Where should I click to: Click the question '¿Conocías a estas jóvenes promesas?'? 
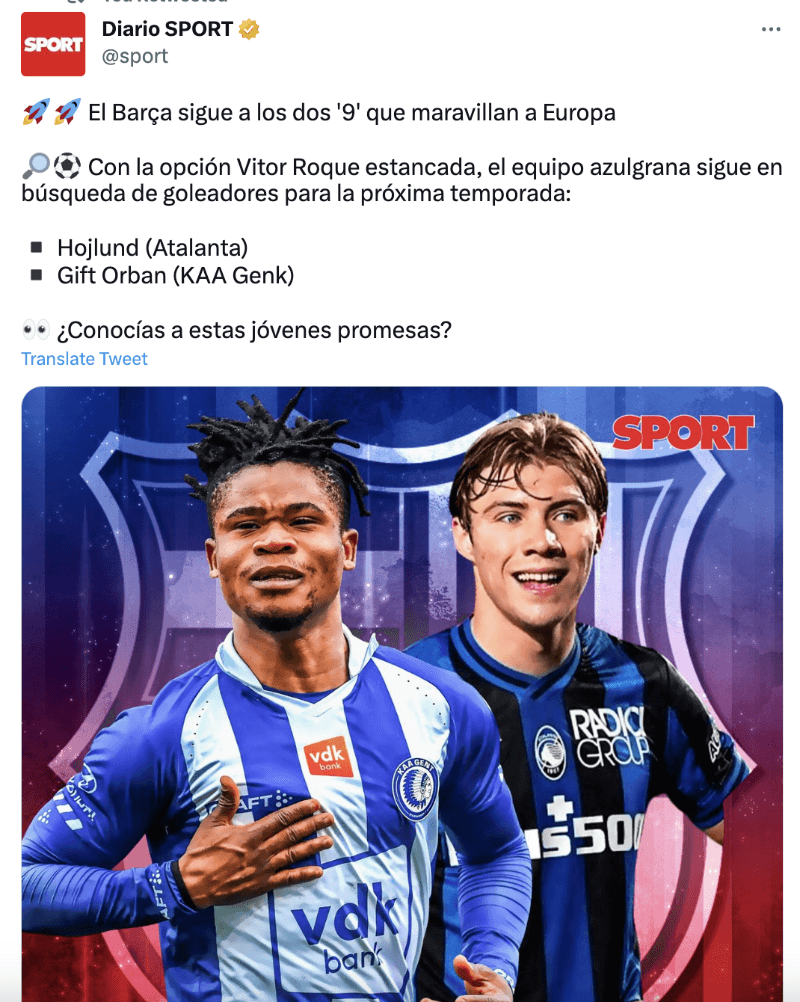254,330
